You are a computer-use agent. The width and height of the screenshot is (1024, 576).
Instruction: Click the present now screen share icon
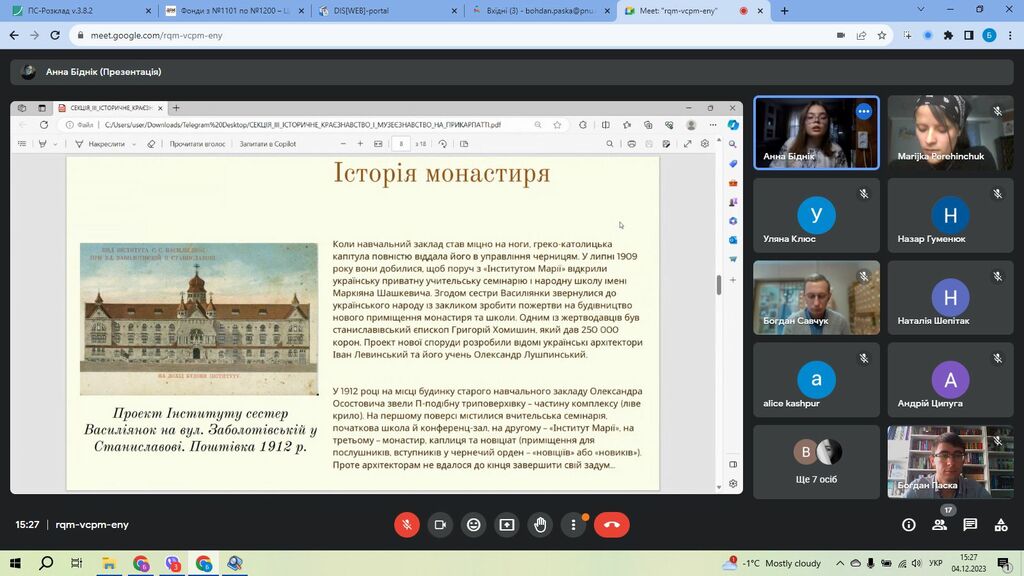tap(507, 524)
